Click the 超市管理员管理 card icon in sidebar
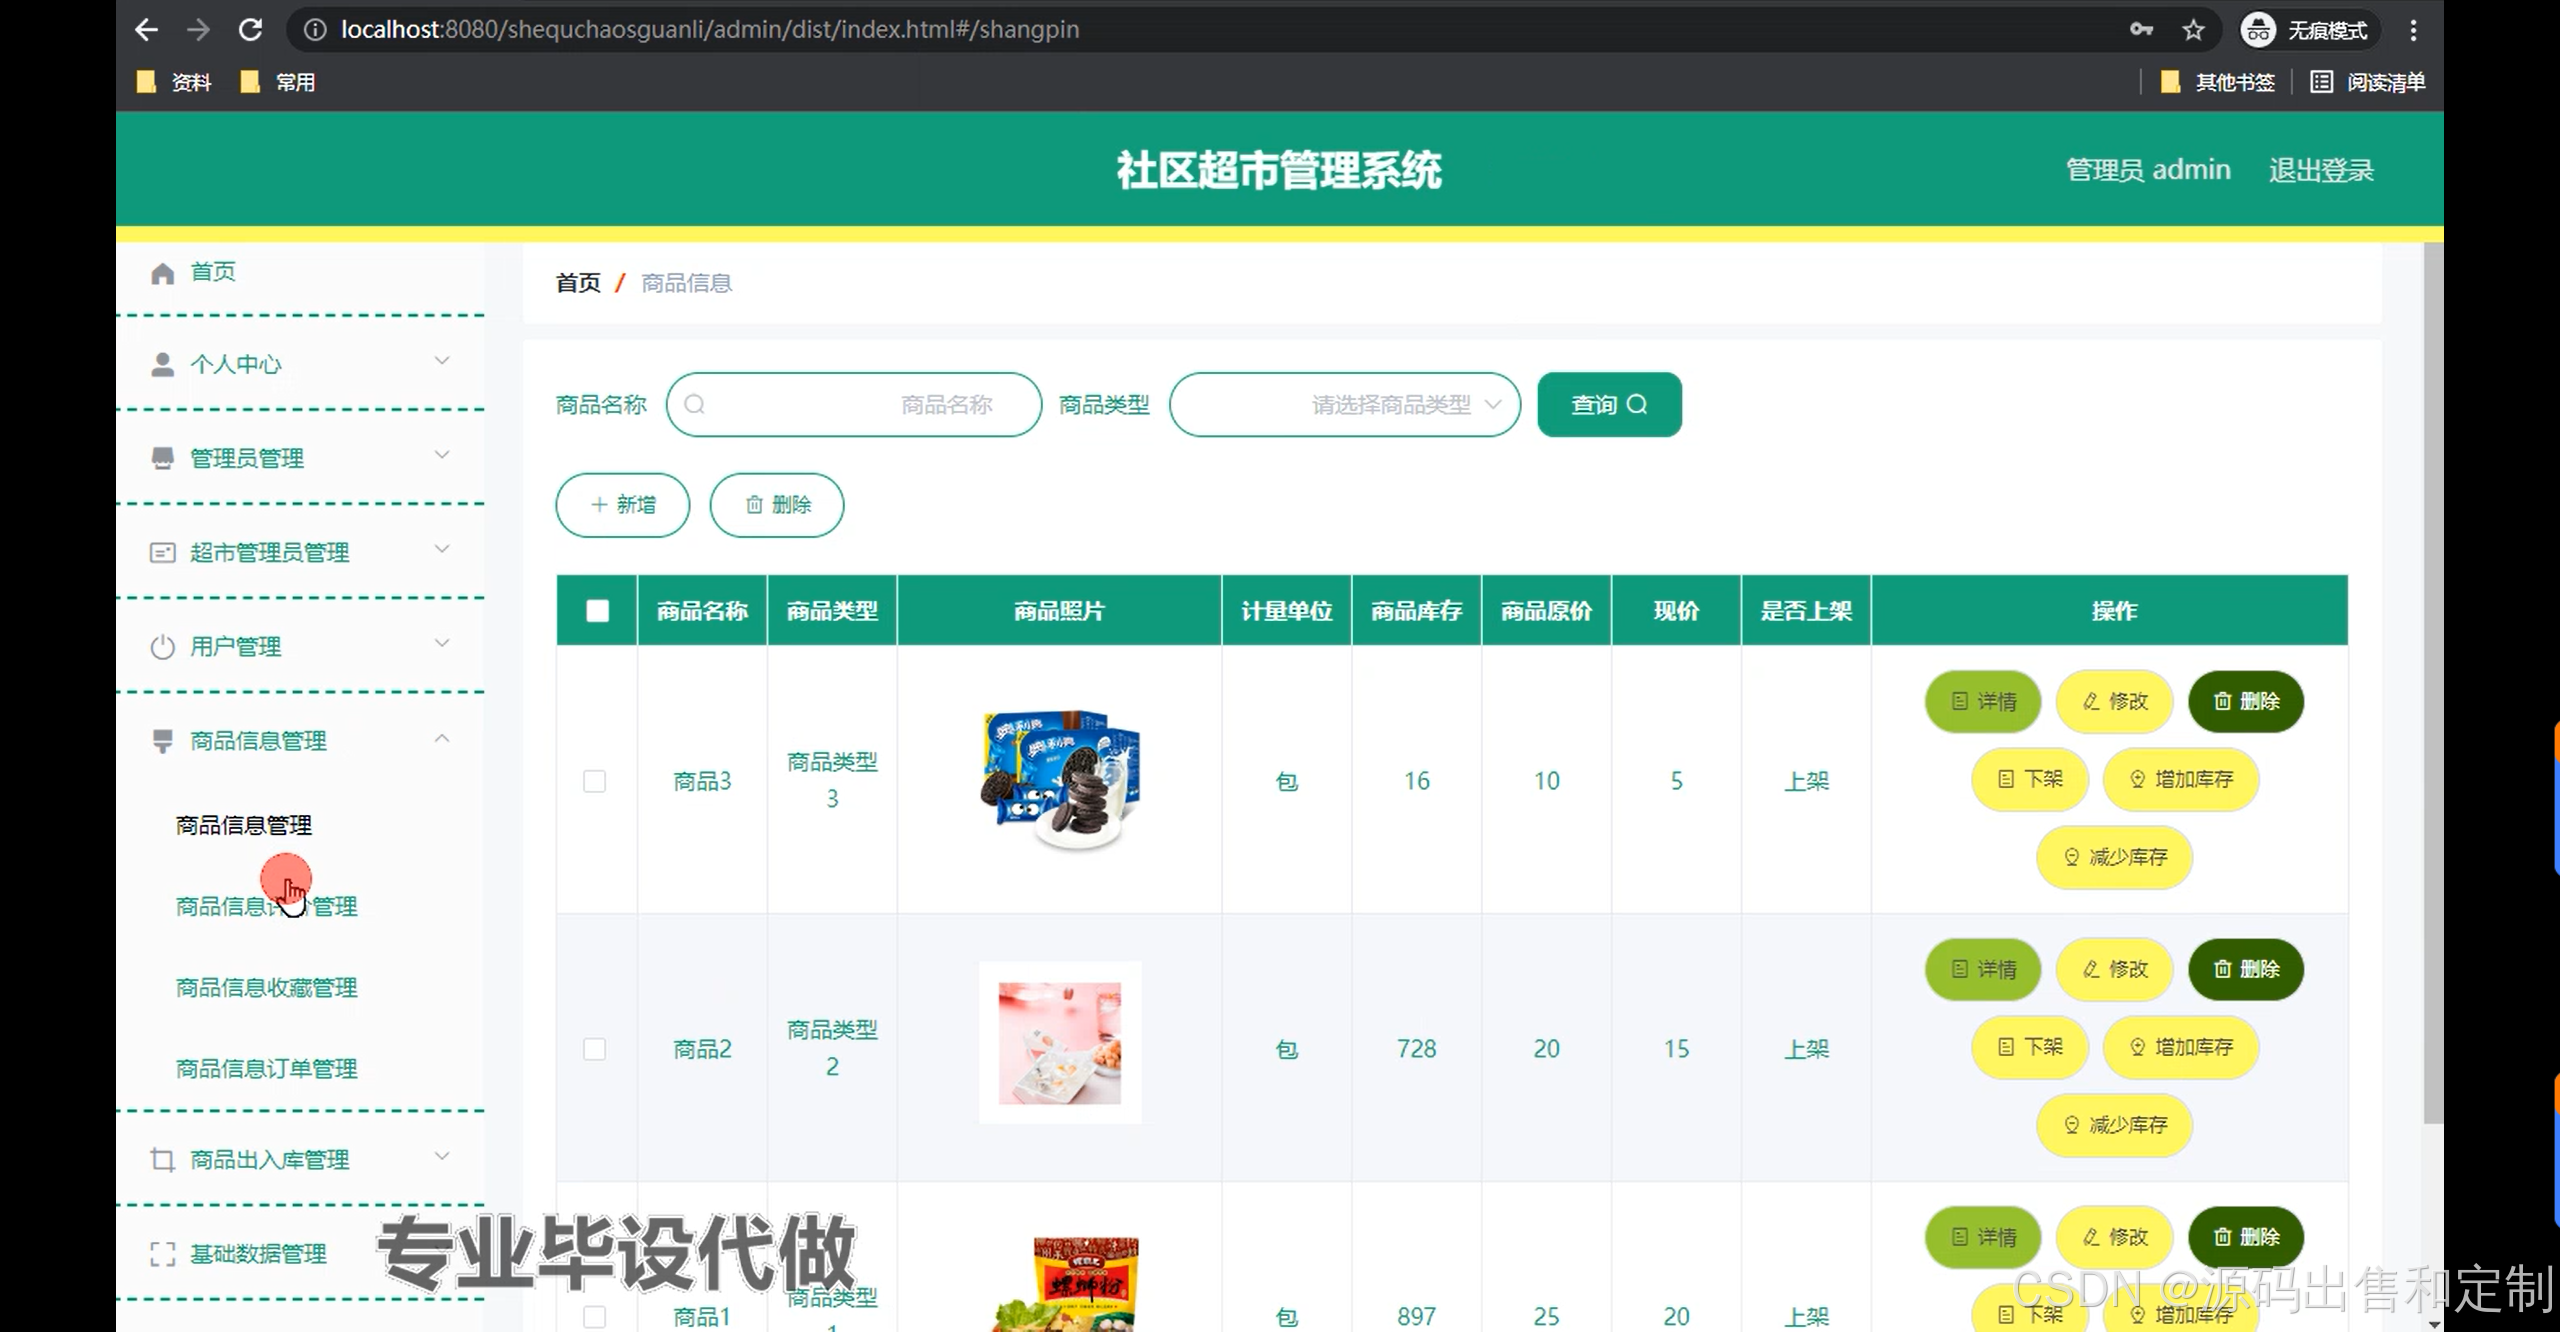The width and height of the screenshot is (2560, 1332). [x=162, y=553]
